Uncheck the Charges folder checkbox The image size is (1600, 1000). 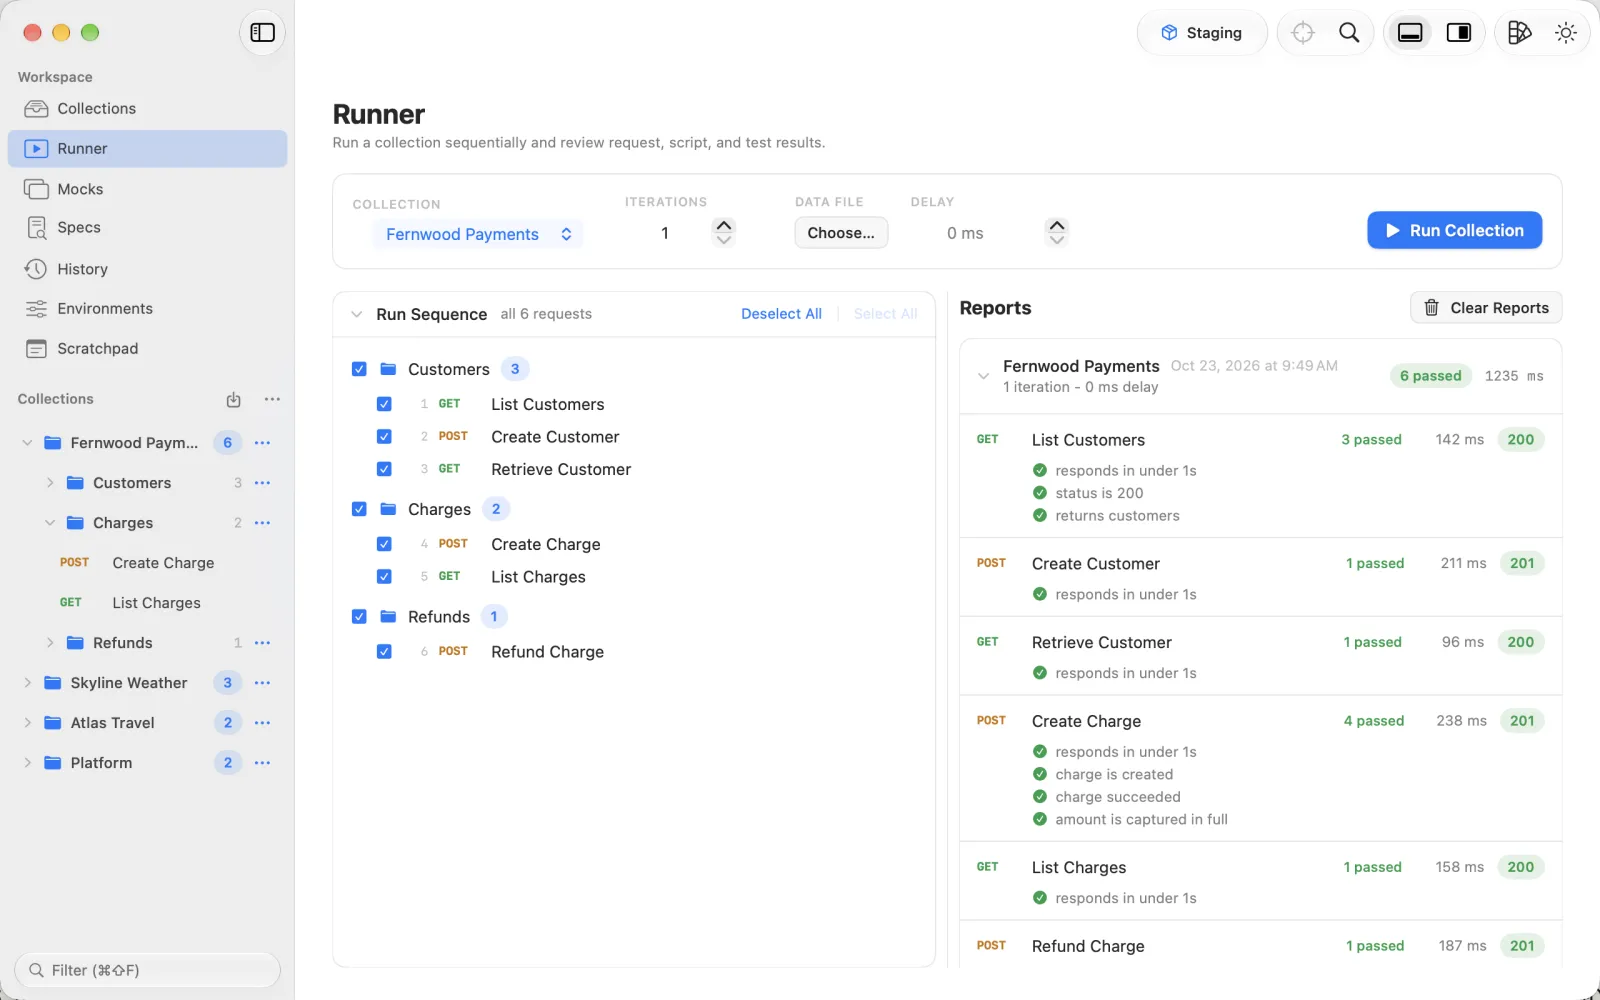pyautogui.click(x=359, y=509)
